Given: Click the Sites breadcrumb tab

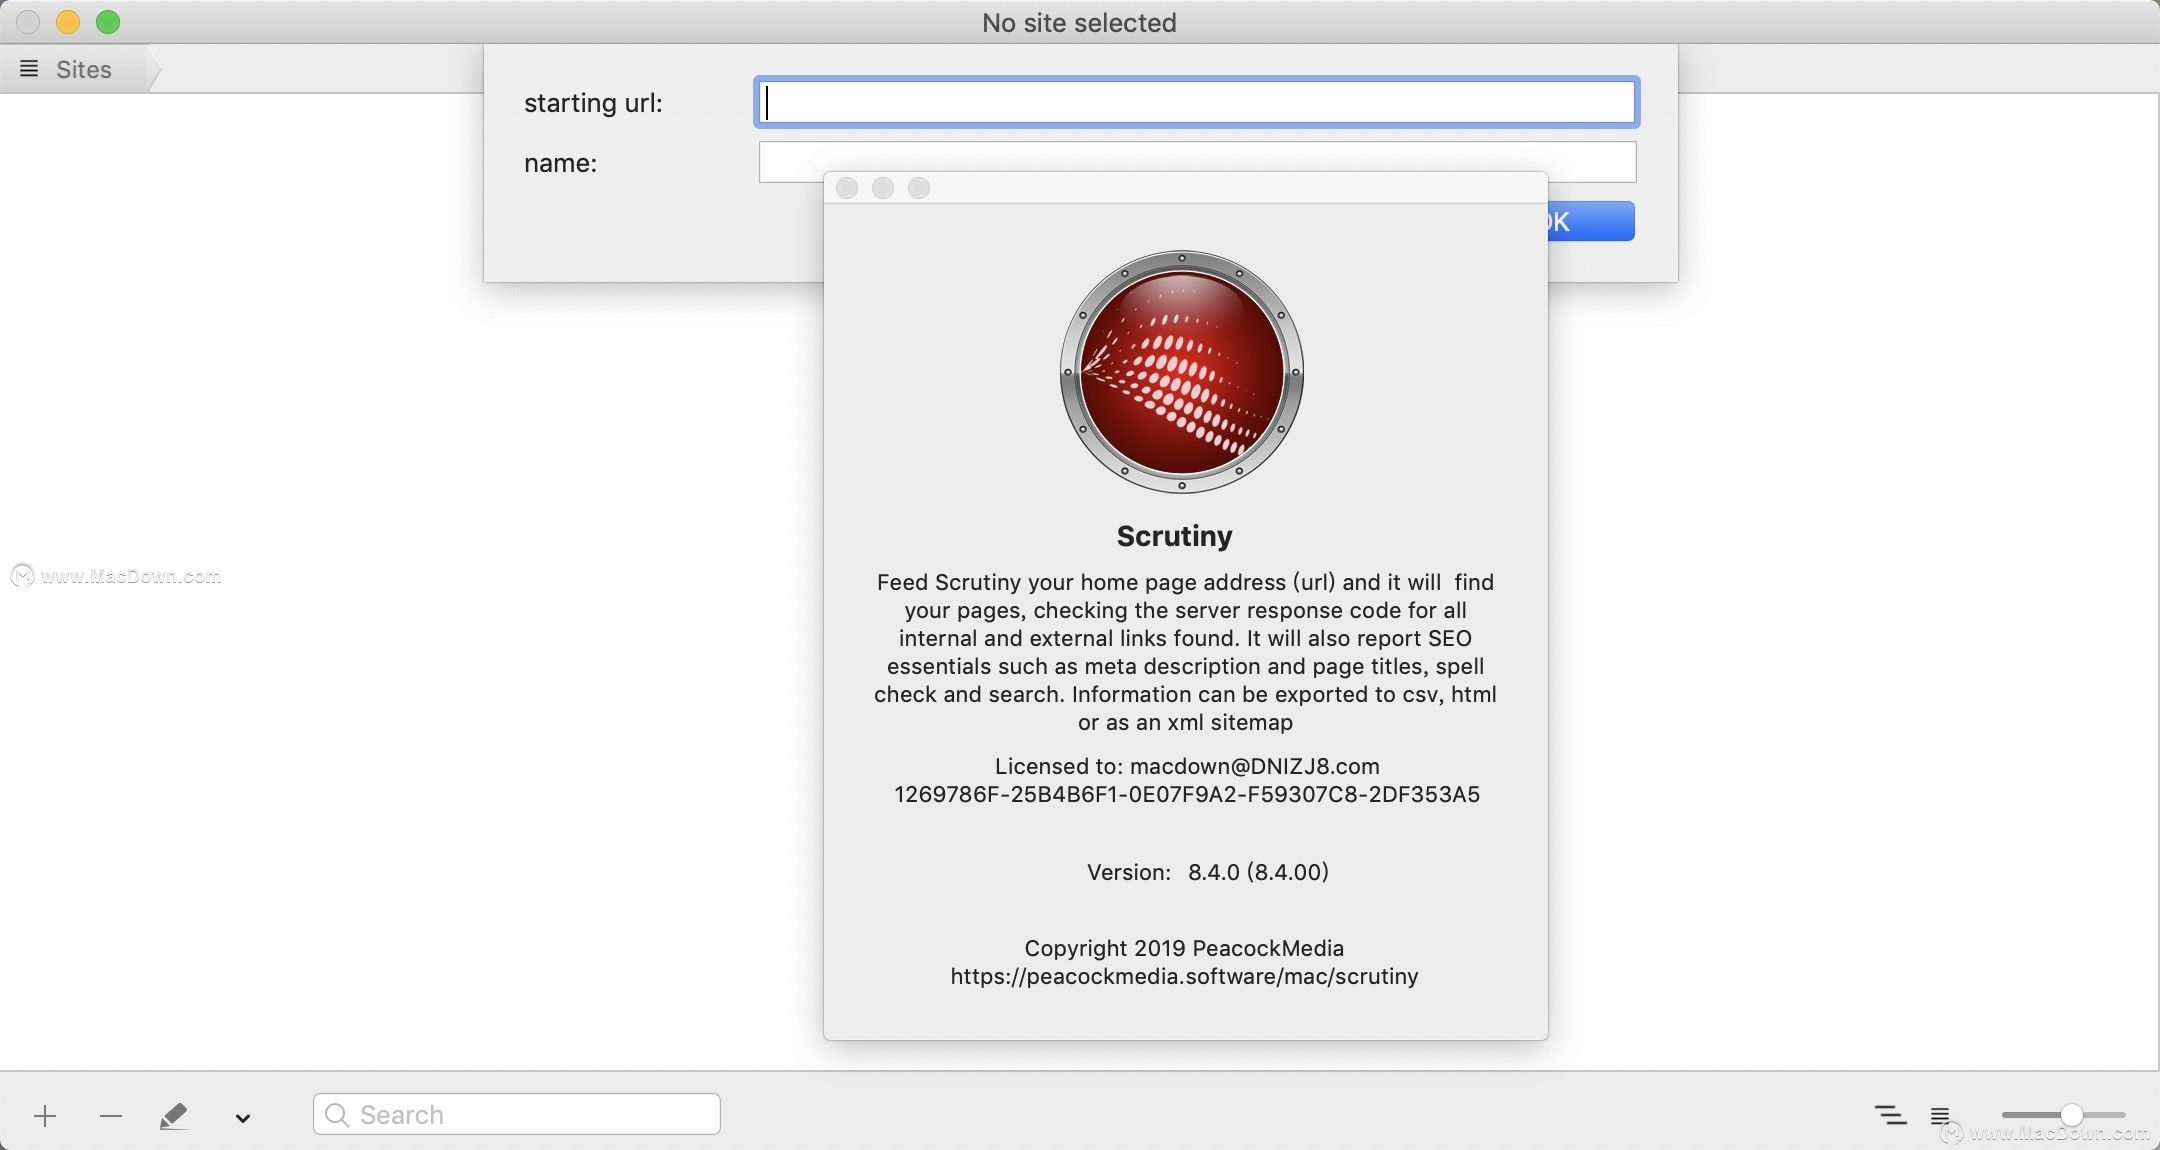Looking at the screenshot, I should tap(80, 69).
